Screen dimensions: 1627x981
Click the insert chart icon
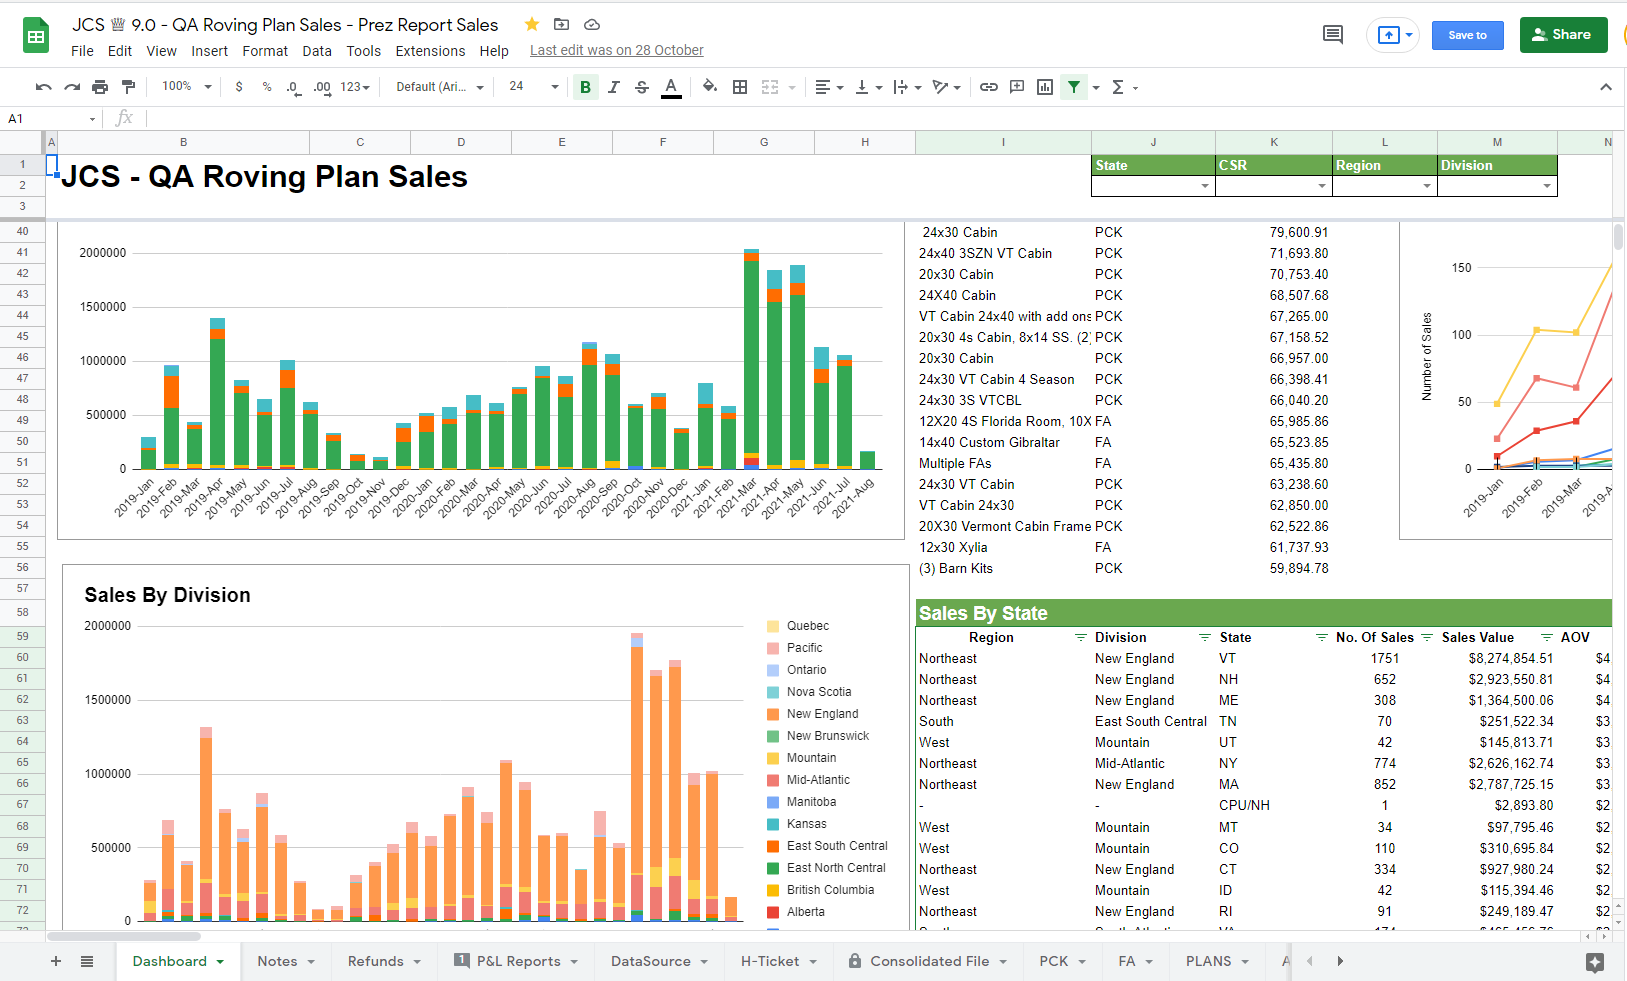pos(1045,87)
